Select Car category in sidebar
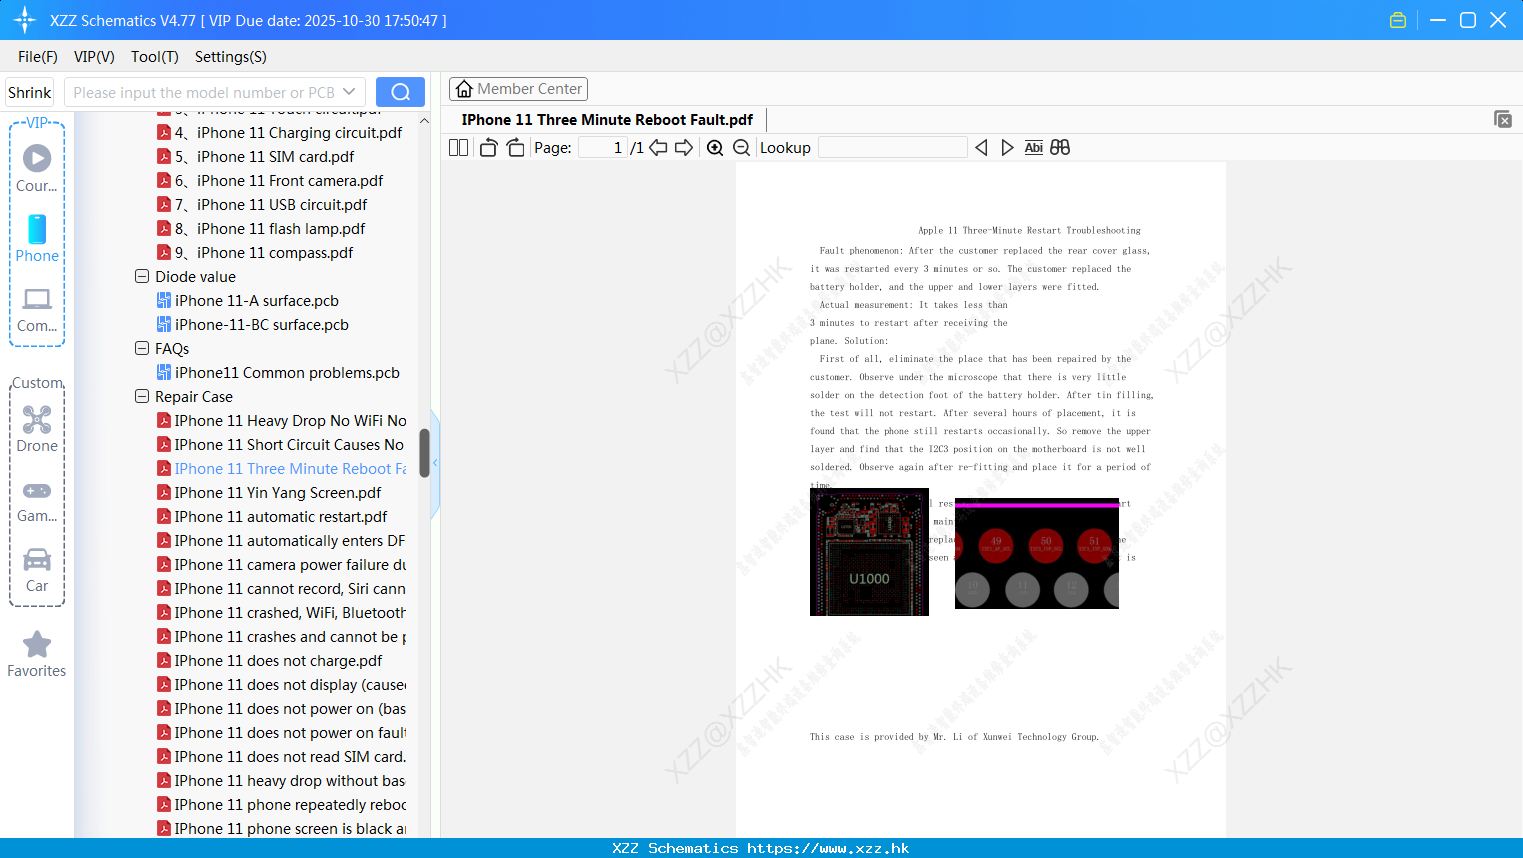The image size is (1523, 858). coord(37,571)
